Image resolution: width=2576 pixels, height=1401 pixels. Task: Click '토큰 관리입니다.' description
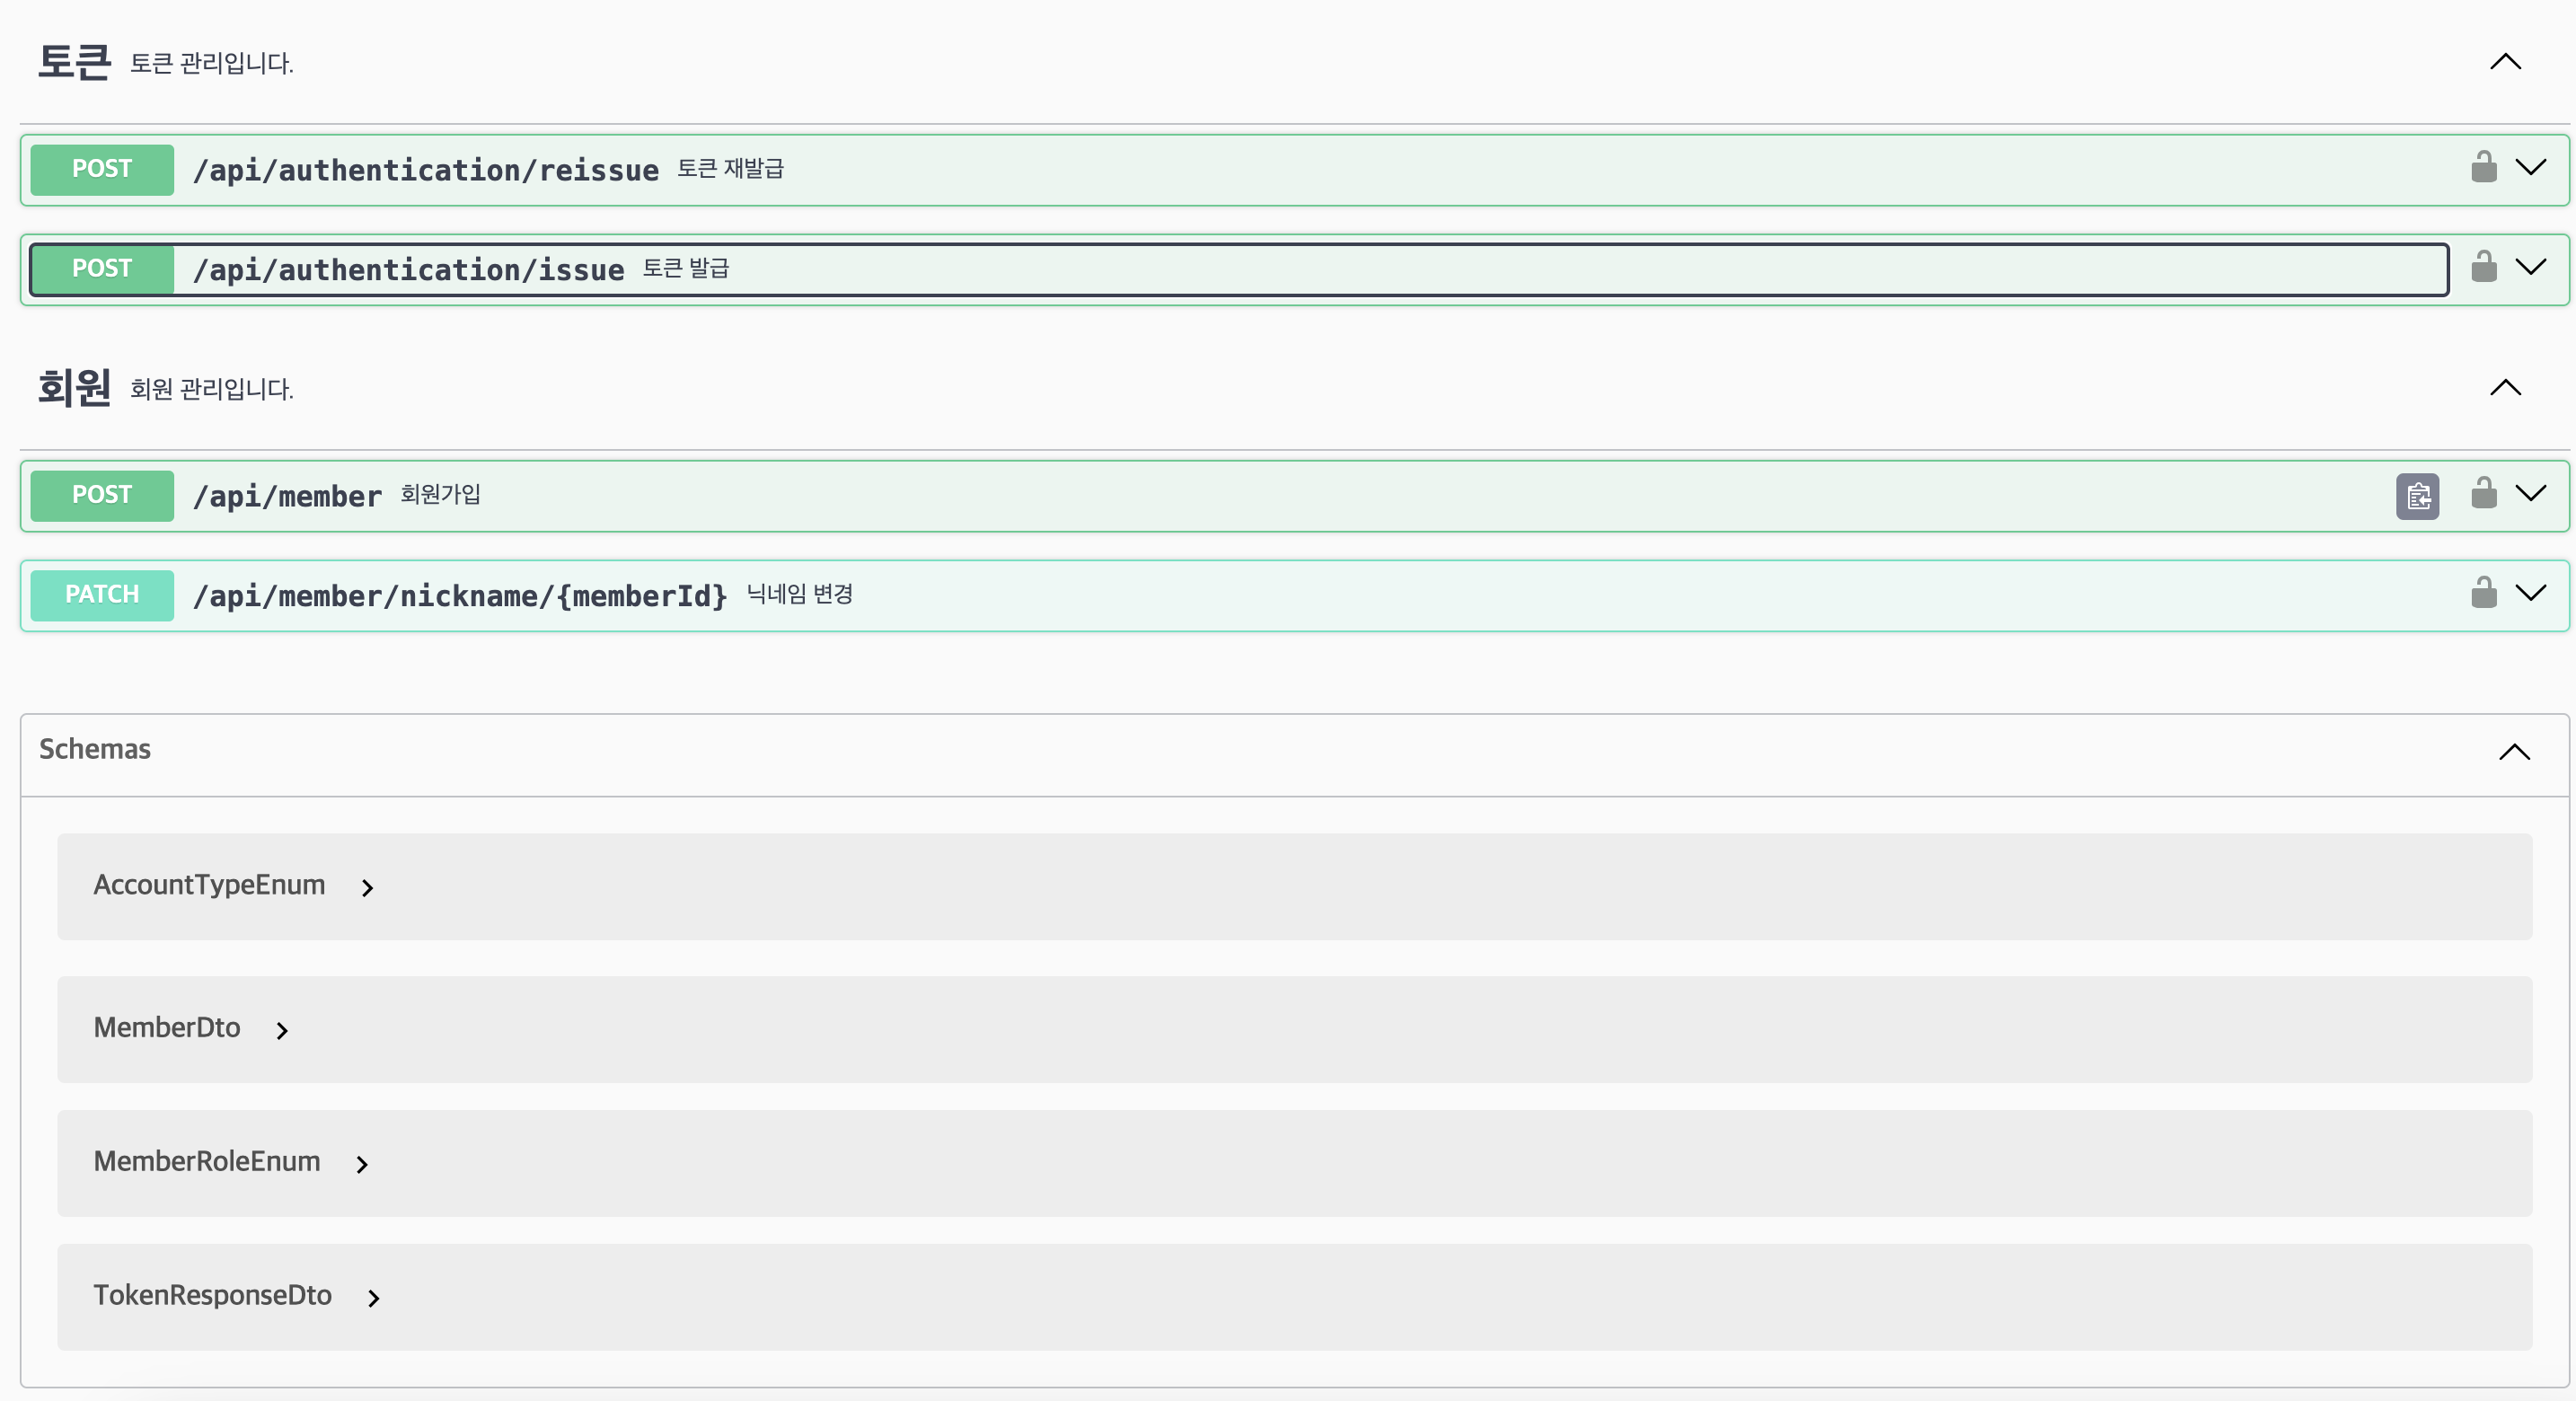pyautogui.click(x=212, y=64)
